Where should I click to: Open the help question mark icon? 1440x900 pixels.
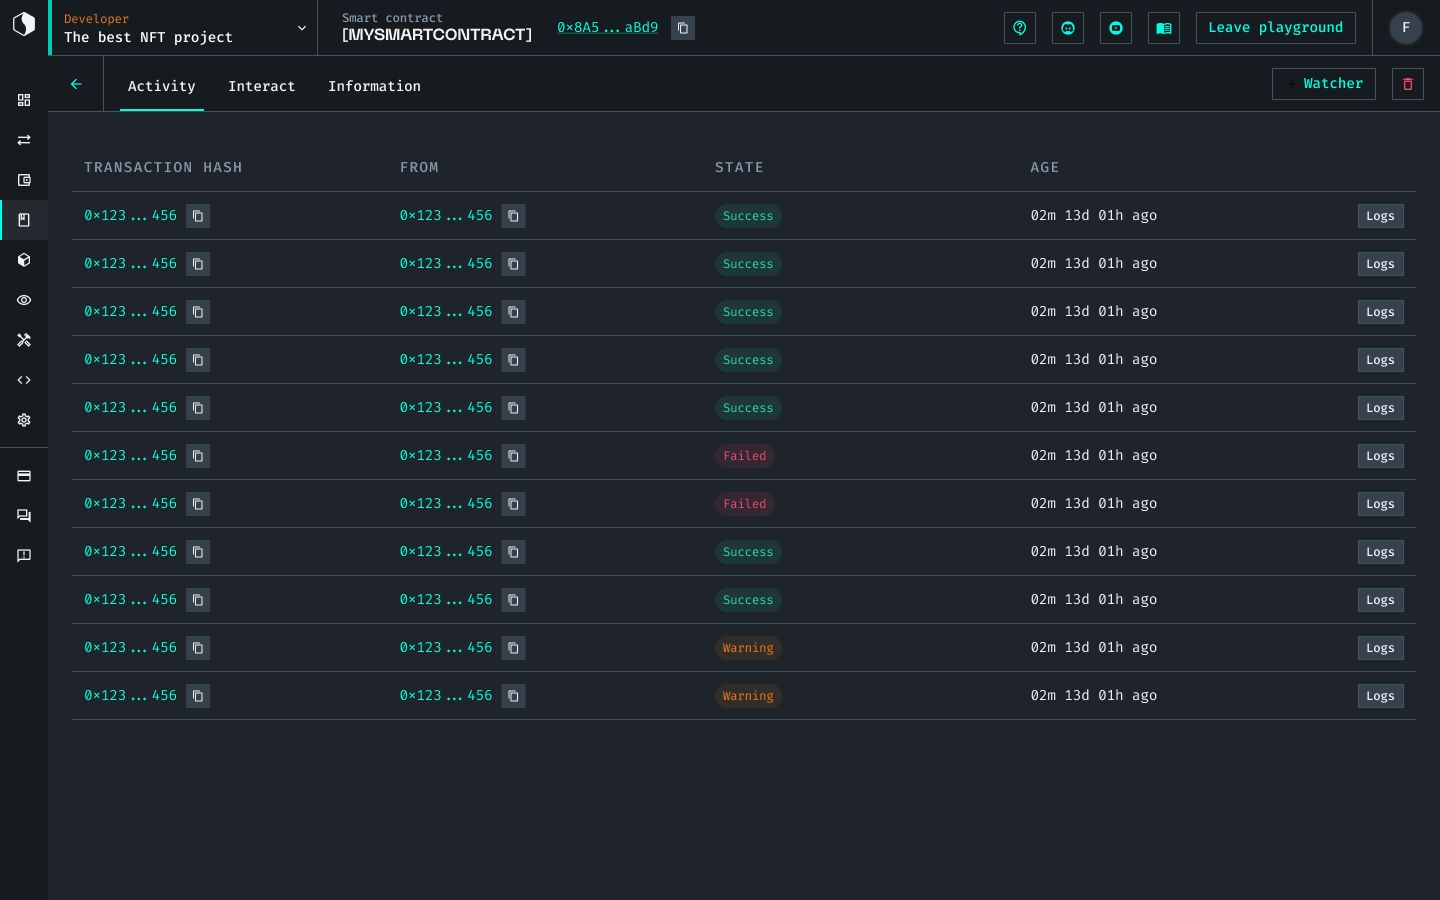(x=1020, y=28)
